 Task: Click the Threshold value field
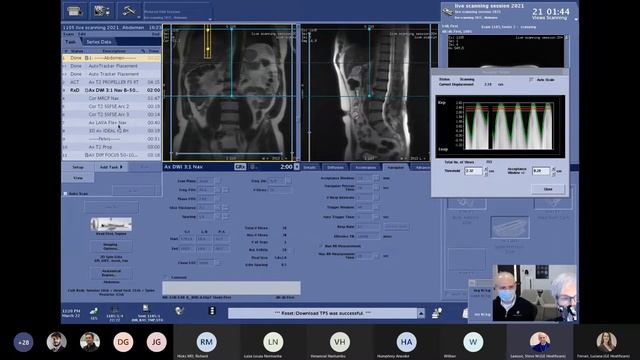click(x=473, y=171)
